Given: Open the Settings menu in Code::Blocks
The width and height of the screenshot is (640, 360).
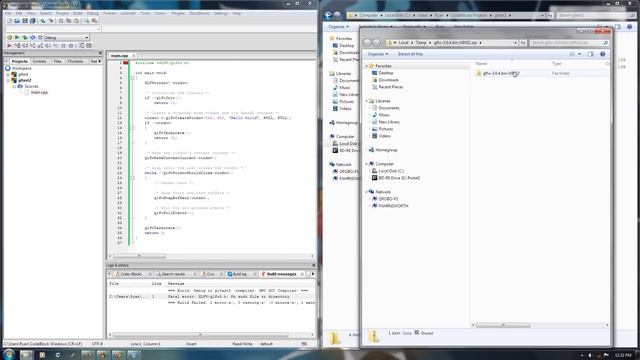Looking at the screenshot, I should 221,13.
